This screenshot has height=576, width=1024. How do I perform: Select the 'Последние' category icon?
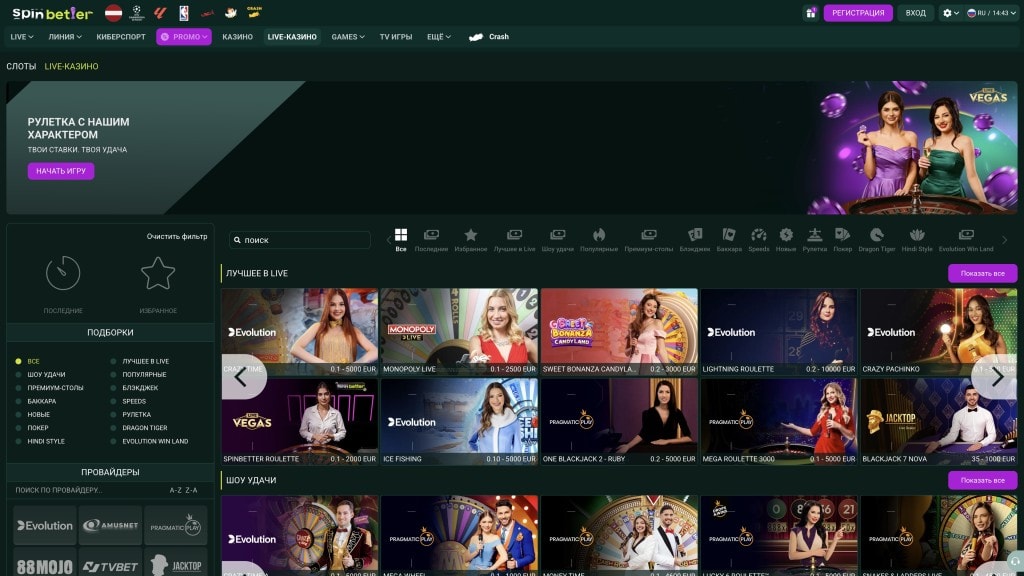(x=431, y=240)
